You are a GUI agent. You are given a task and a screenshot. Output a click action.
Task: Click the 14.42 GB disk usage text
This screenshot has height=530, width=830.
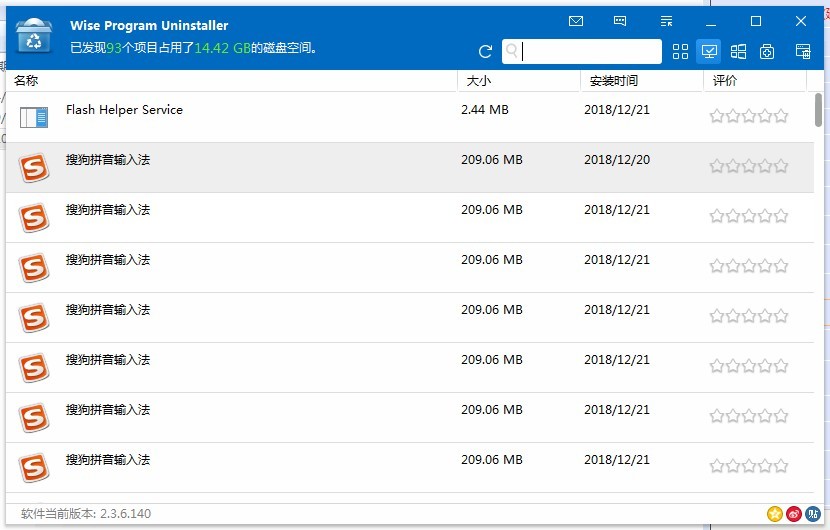222,48
